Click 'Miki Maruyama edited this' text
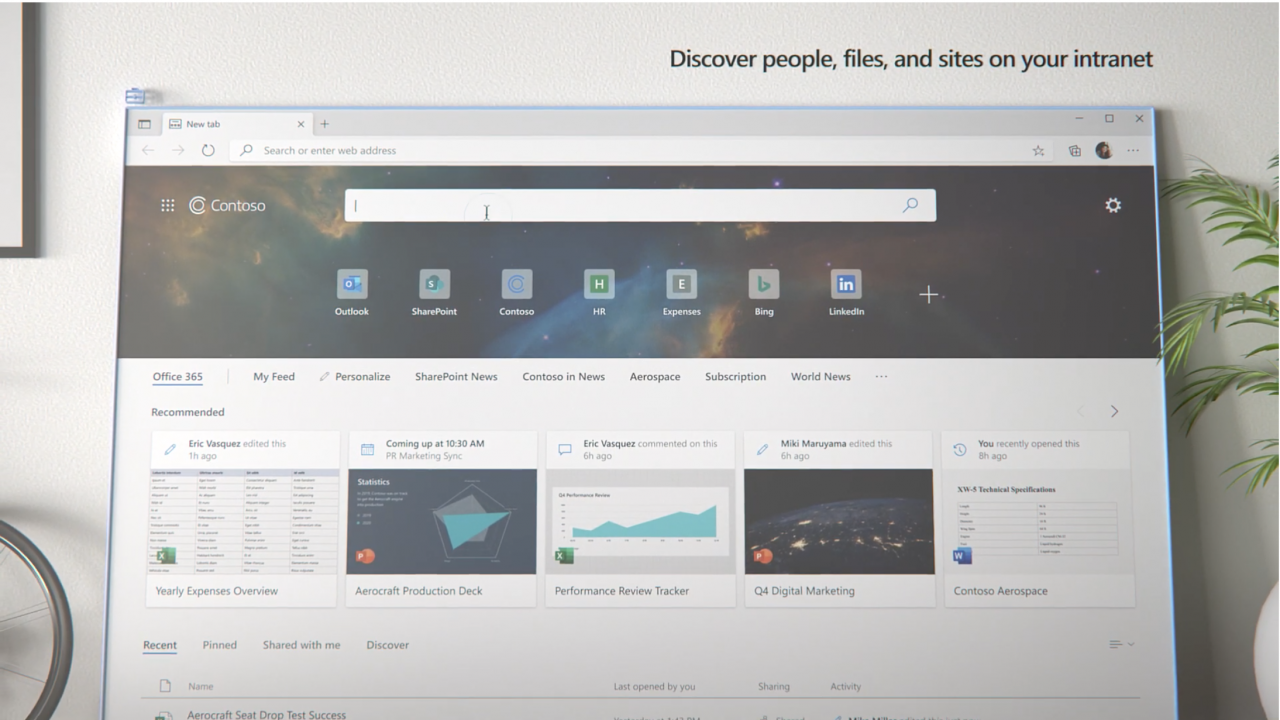Screen dimensions: 1280x720 [x=836, y=443]
